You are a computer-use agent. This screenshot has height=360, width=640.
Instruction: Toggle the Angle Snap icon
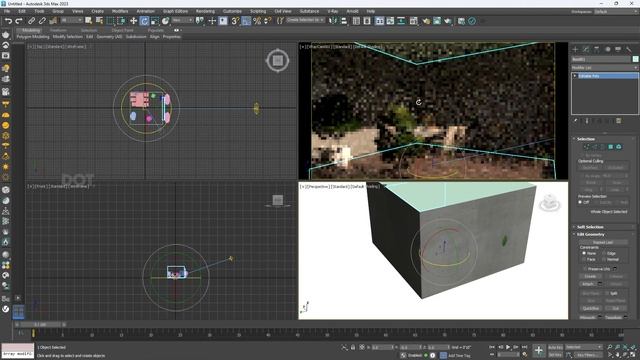pos(246,21)
